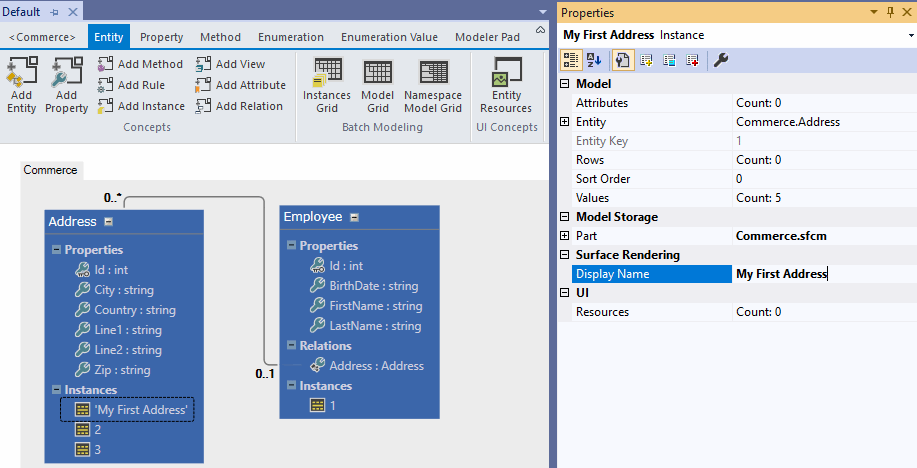917x468 pixels.
Task: Collapse the Model Storage category
Action: pos(565,217)
